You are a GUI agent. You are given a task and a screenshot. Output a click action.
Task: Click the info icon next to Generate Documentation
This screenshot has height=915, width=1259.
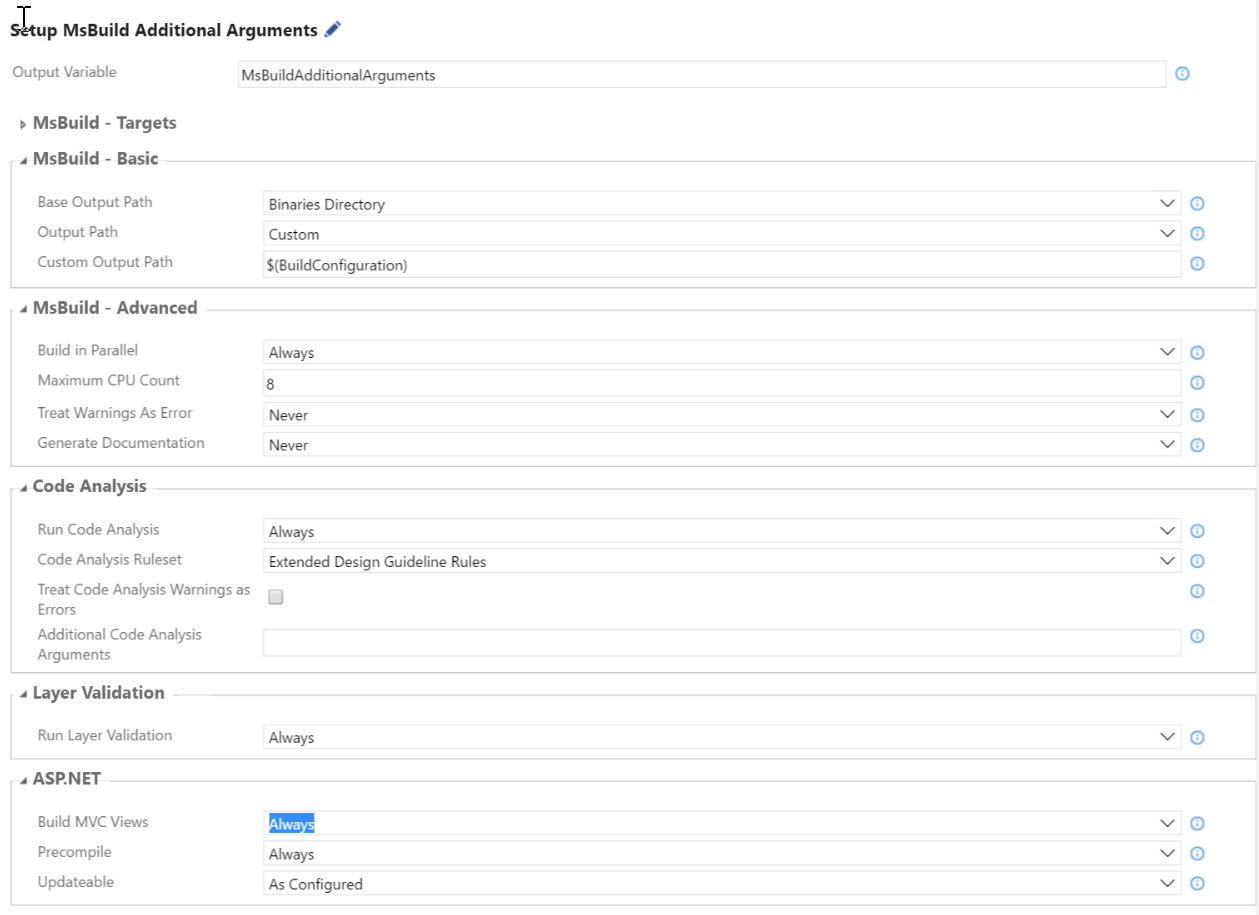click(1196, 444)
